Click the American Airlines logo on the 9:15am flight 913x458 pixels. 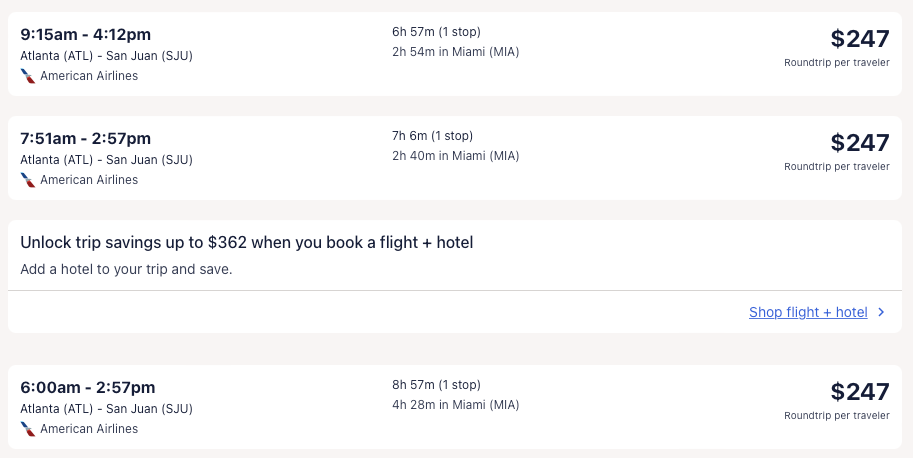coord(28,76)
